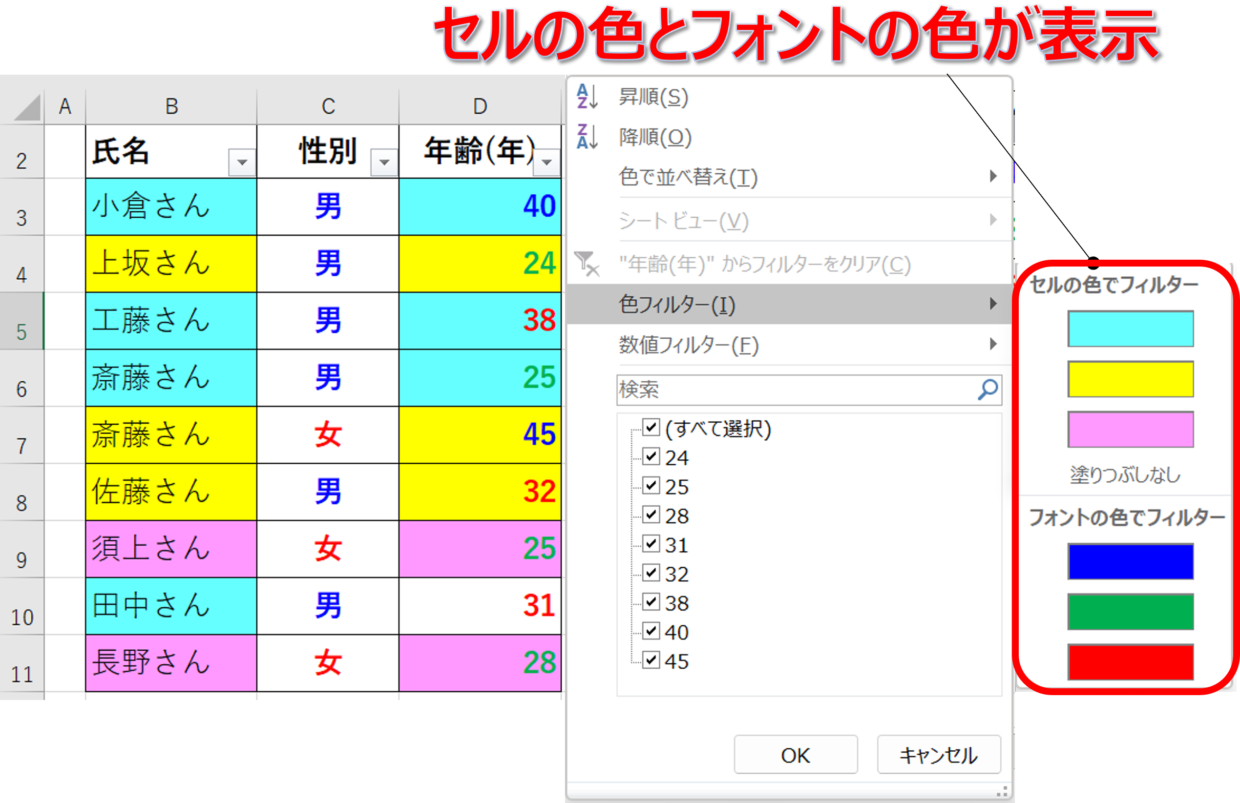Screen dimensions: 1240x803
Task: Filter by pink cell color swatch
Action: [1130, 430]
